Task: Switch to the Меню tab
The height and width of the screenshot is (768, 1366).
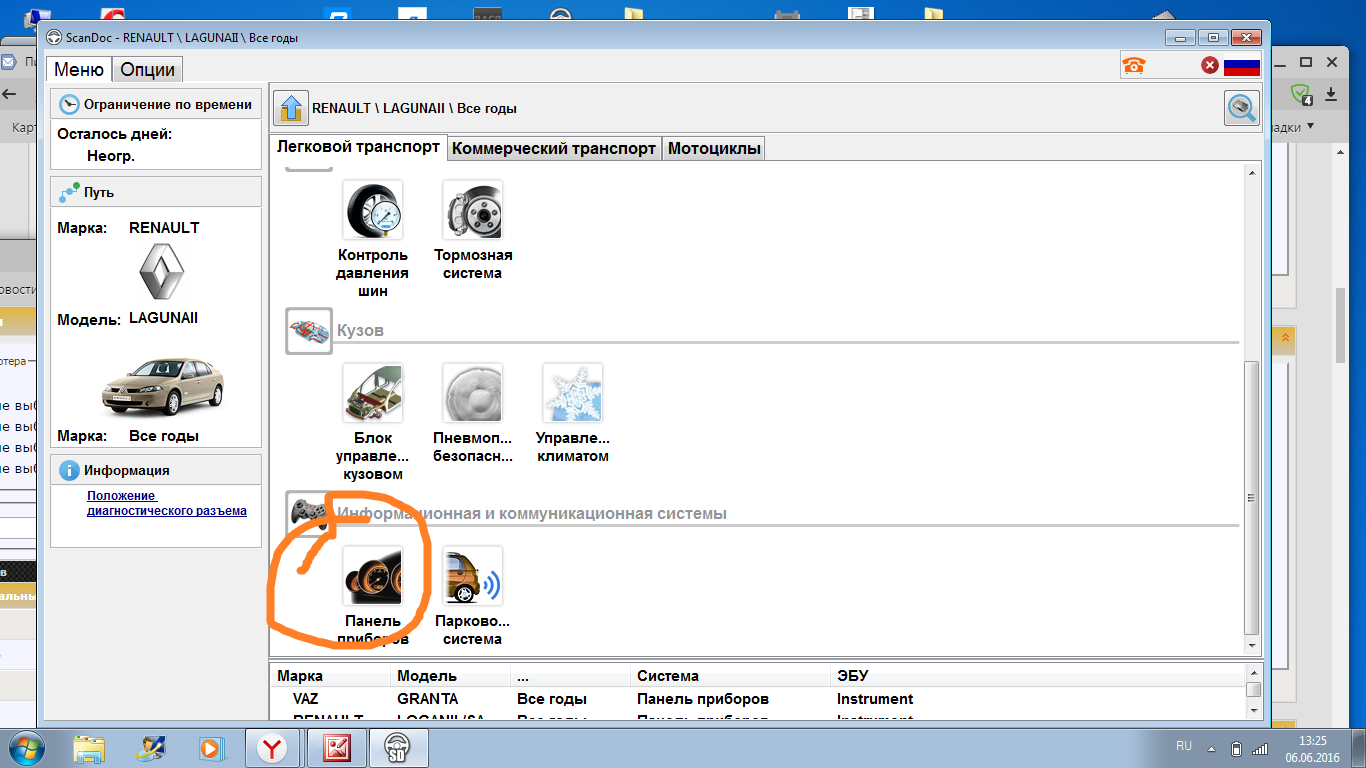Action: pos(79,69)
